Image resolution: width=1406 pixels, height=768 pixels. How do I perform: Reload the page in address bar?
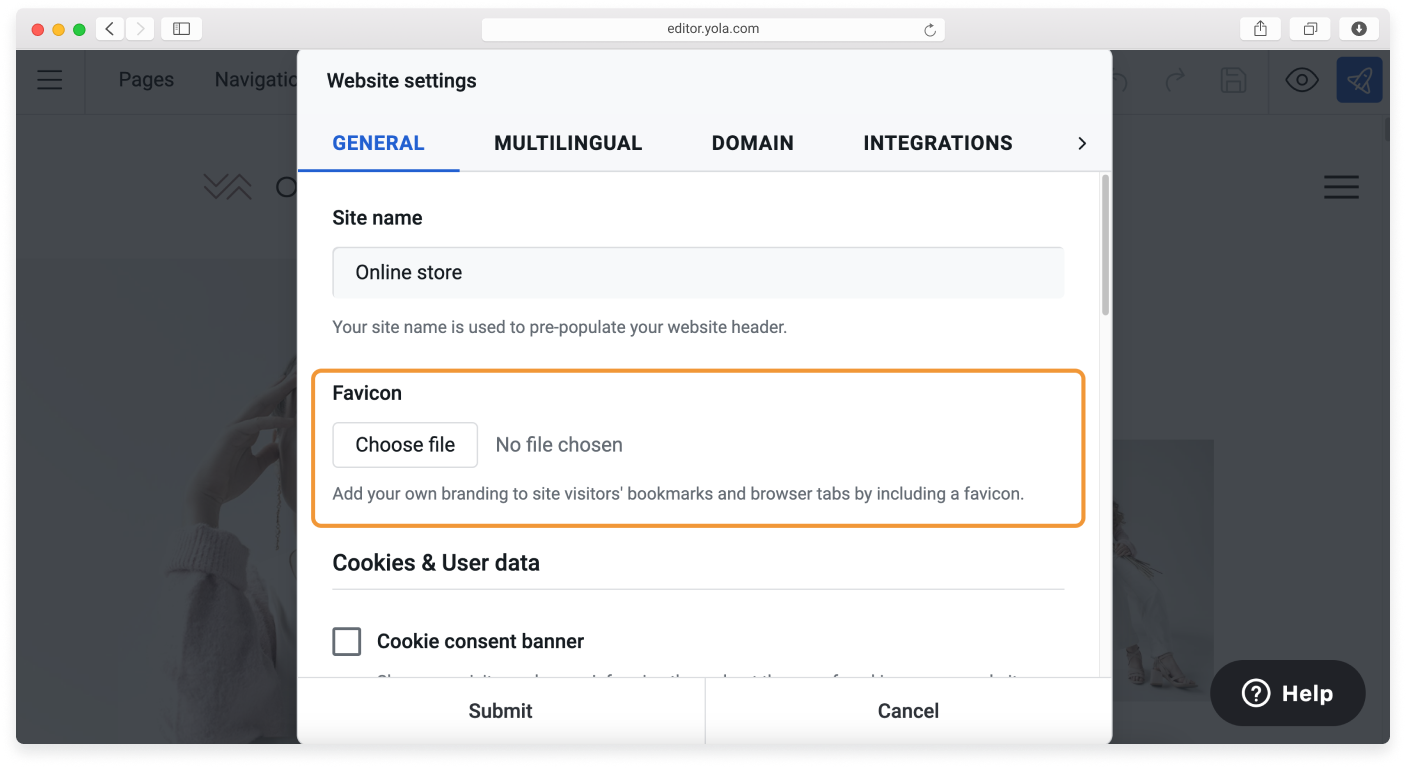point(930,30)
